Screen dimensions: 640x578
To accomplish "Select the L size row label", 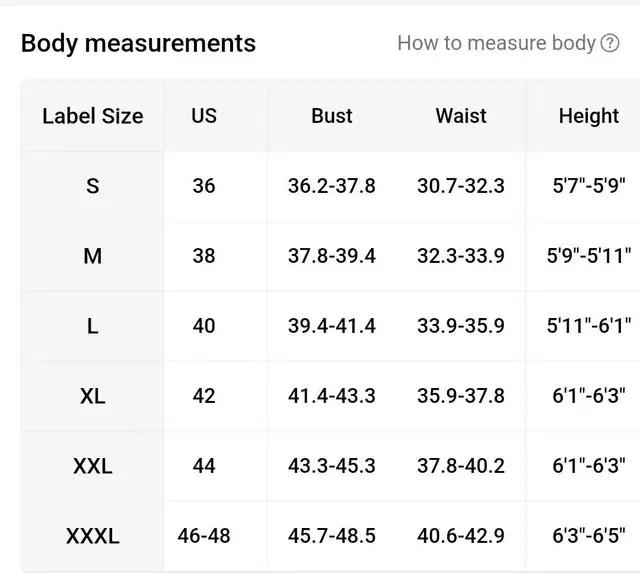I will click(x=93, y=326).
